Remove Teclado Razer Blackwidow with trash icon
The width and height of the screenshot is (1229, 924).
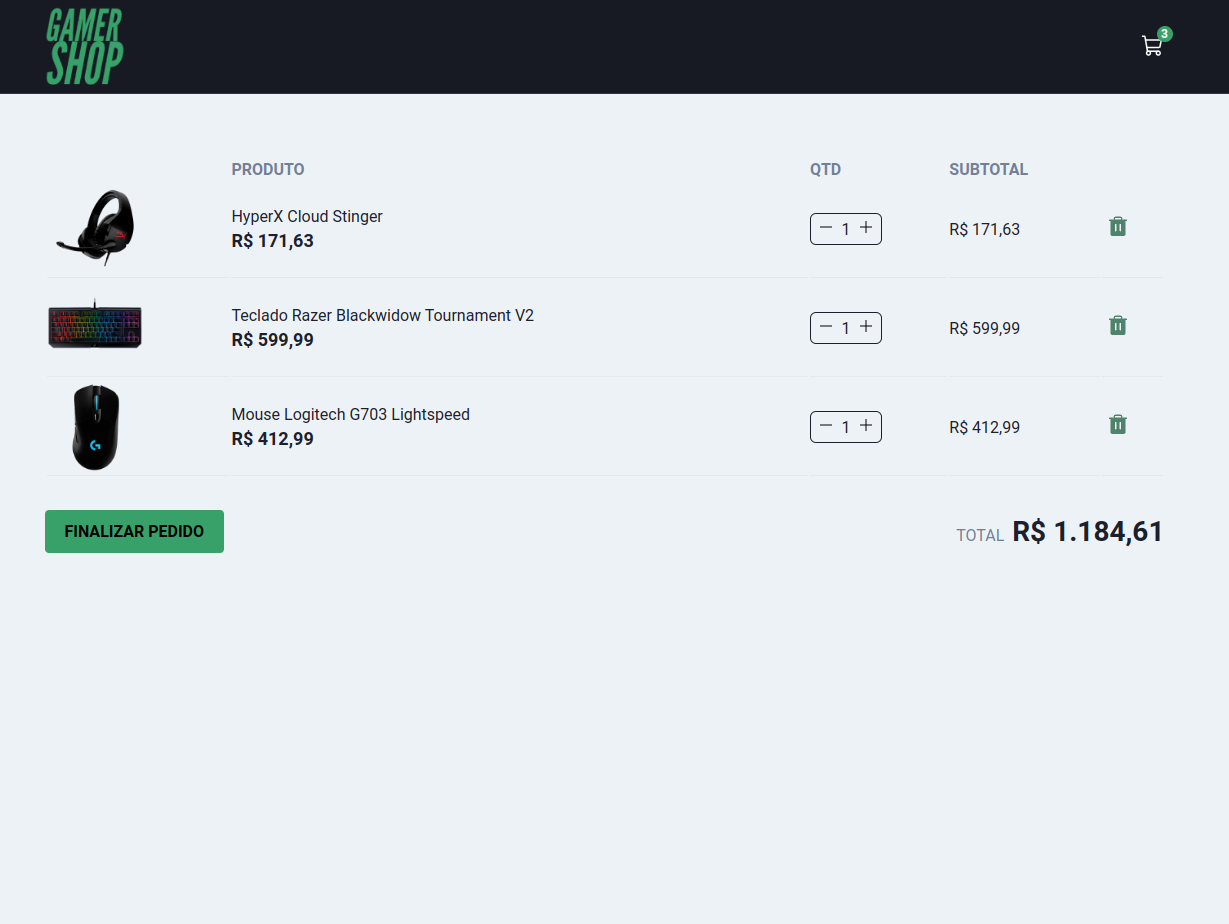point(1118,326)
